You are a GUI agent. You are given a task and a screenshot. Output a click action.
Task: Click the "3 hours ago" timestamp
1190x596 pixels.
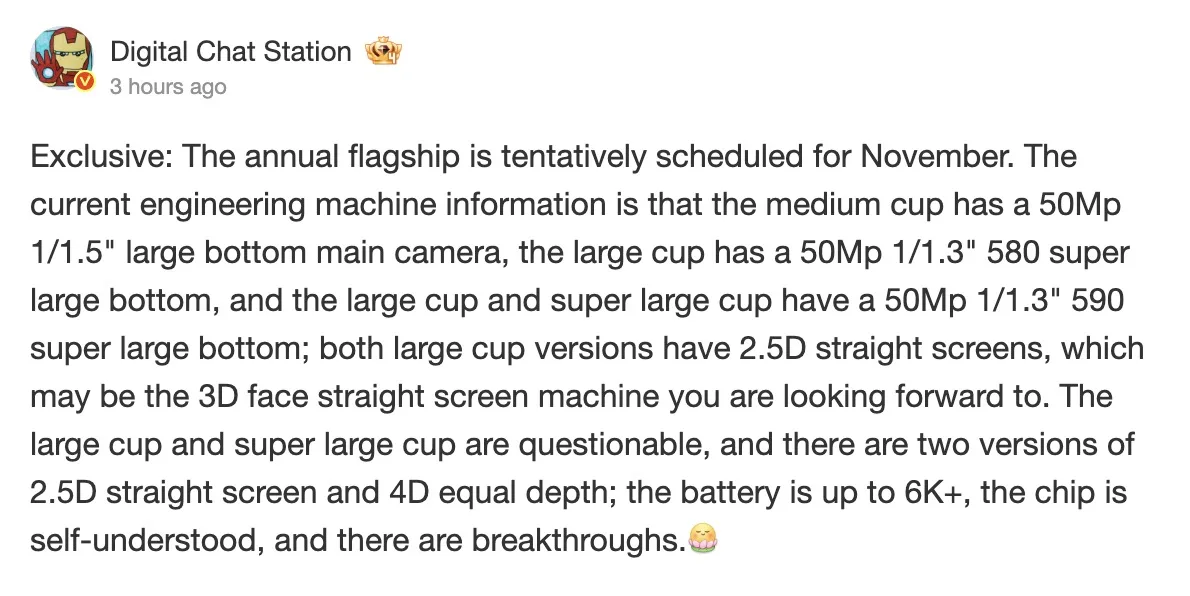pyautogui.click(x=168, y=87)
